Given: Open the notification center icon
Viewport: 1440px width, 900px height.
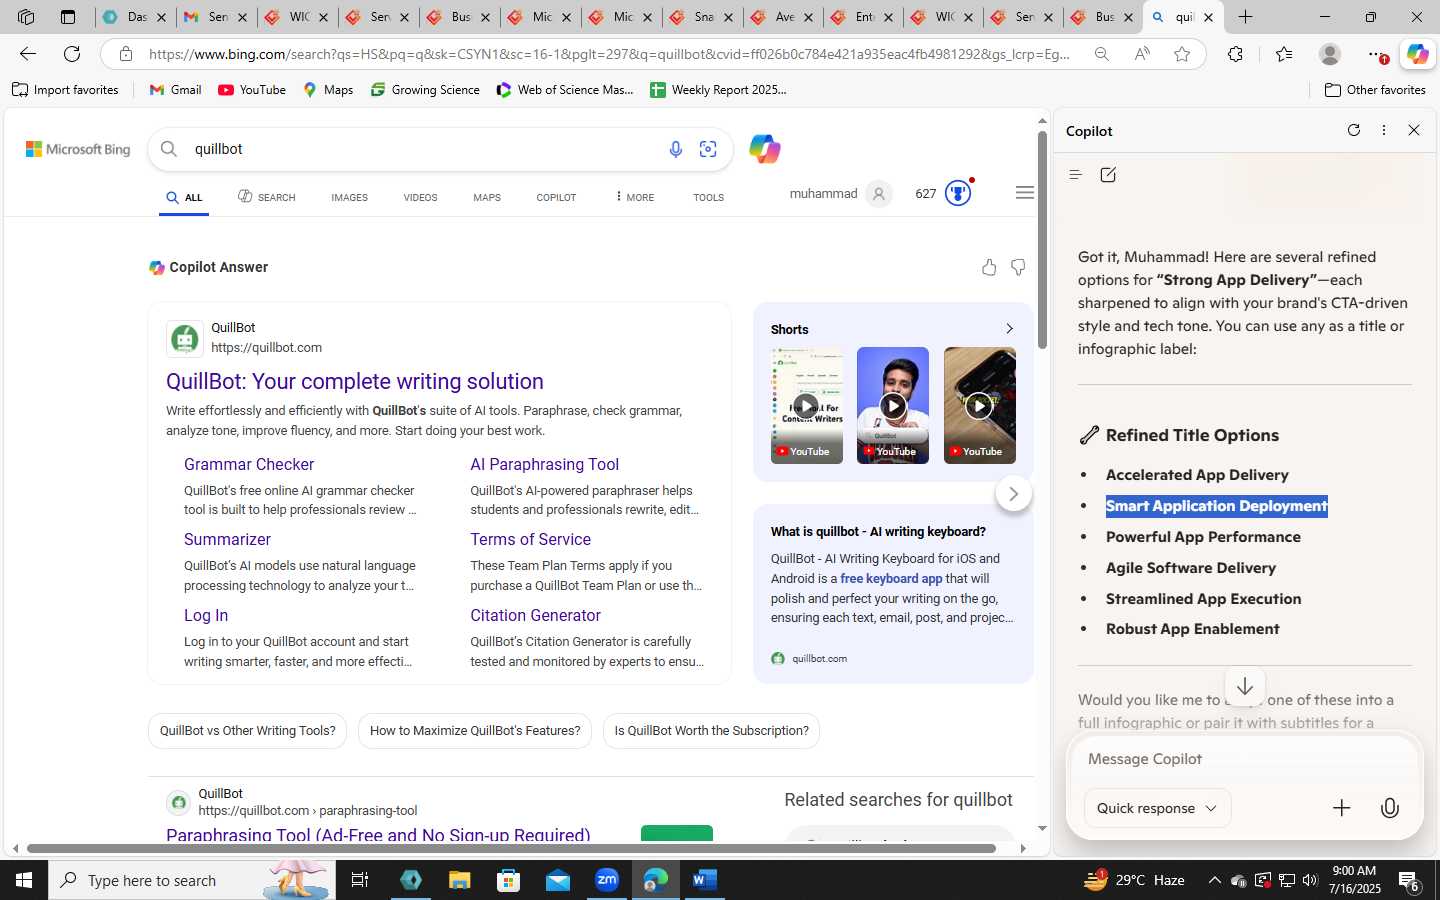Looking at the screenshot, I should (1410, 881).
